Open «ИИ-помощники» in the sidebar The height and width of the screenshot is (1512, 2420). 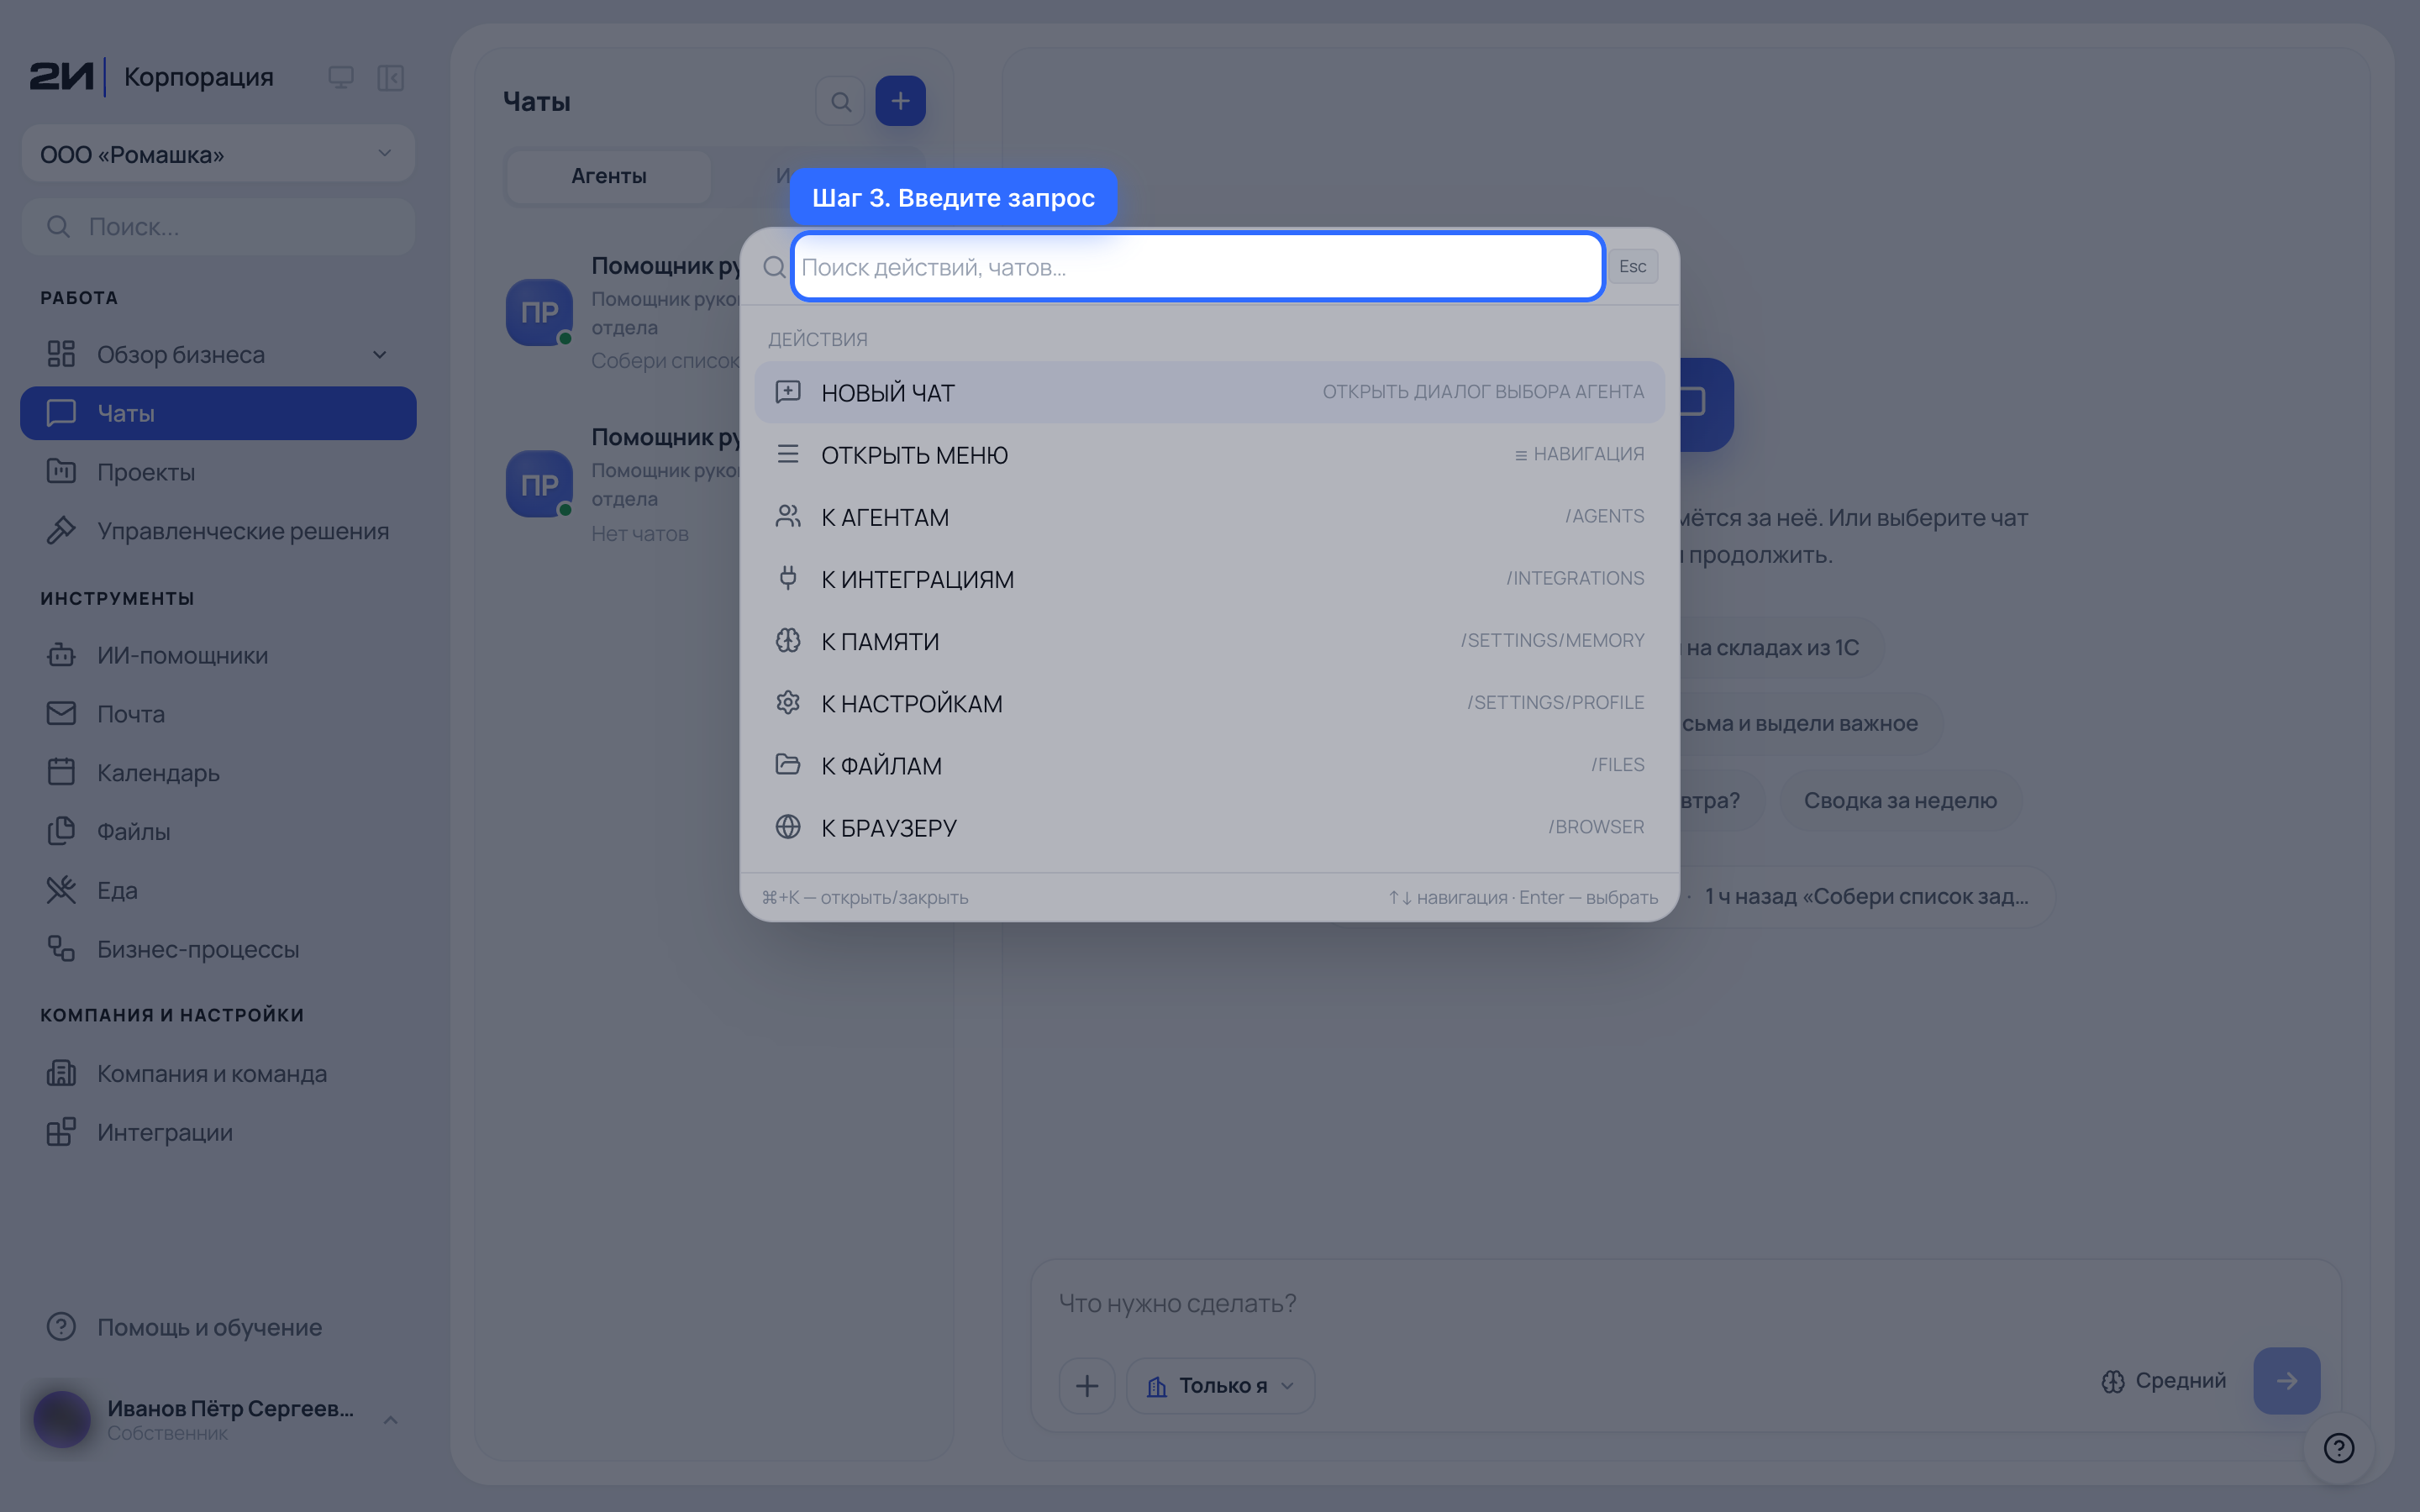point(218,655)
